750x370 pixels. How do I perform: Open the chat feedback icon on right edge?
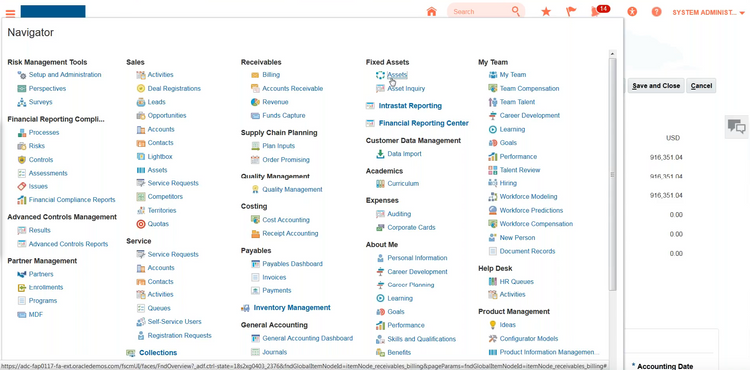[x=737, y=127]
